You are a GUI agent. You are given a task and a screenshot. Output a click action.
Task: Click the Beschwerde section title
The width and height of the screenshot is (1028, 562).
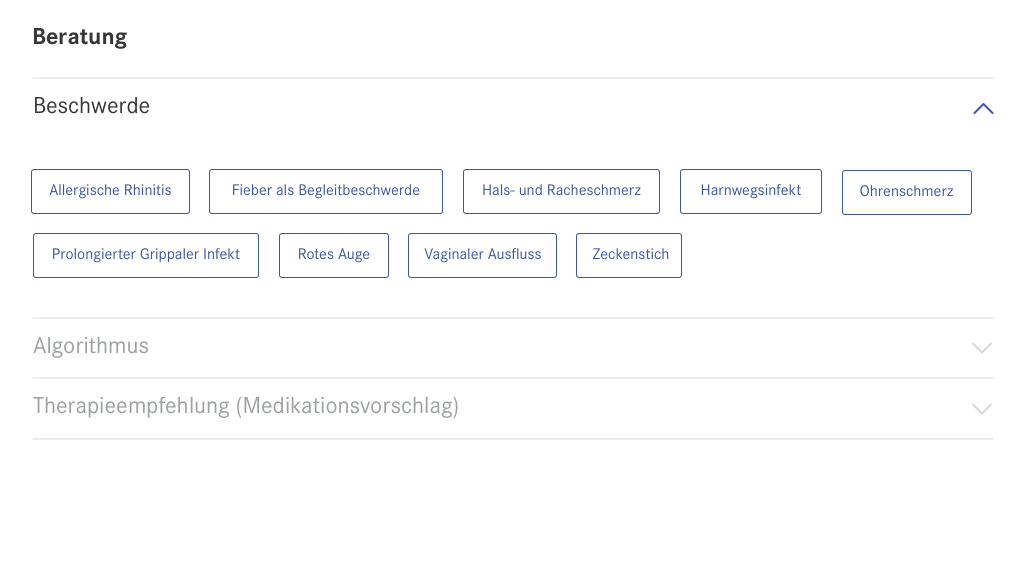(x=92, y=106)
